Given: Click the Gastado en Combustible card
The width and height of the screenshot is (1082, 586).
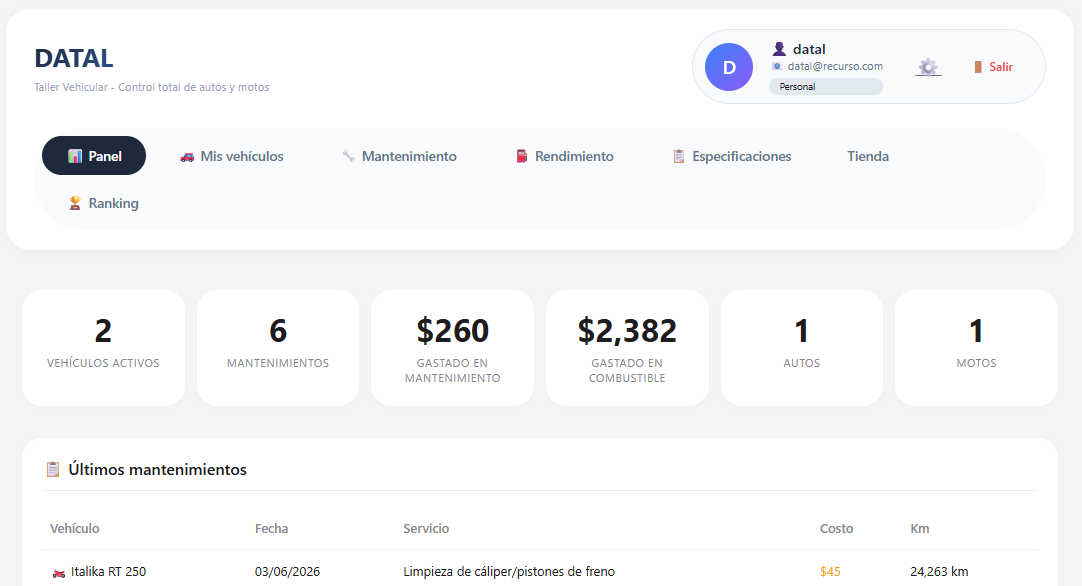Looking at the screenshot, I should coord(627,348).
